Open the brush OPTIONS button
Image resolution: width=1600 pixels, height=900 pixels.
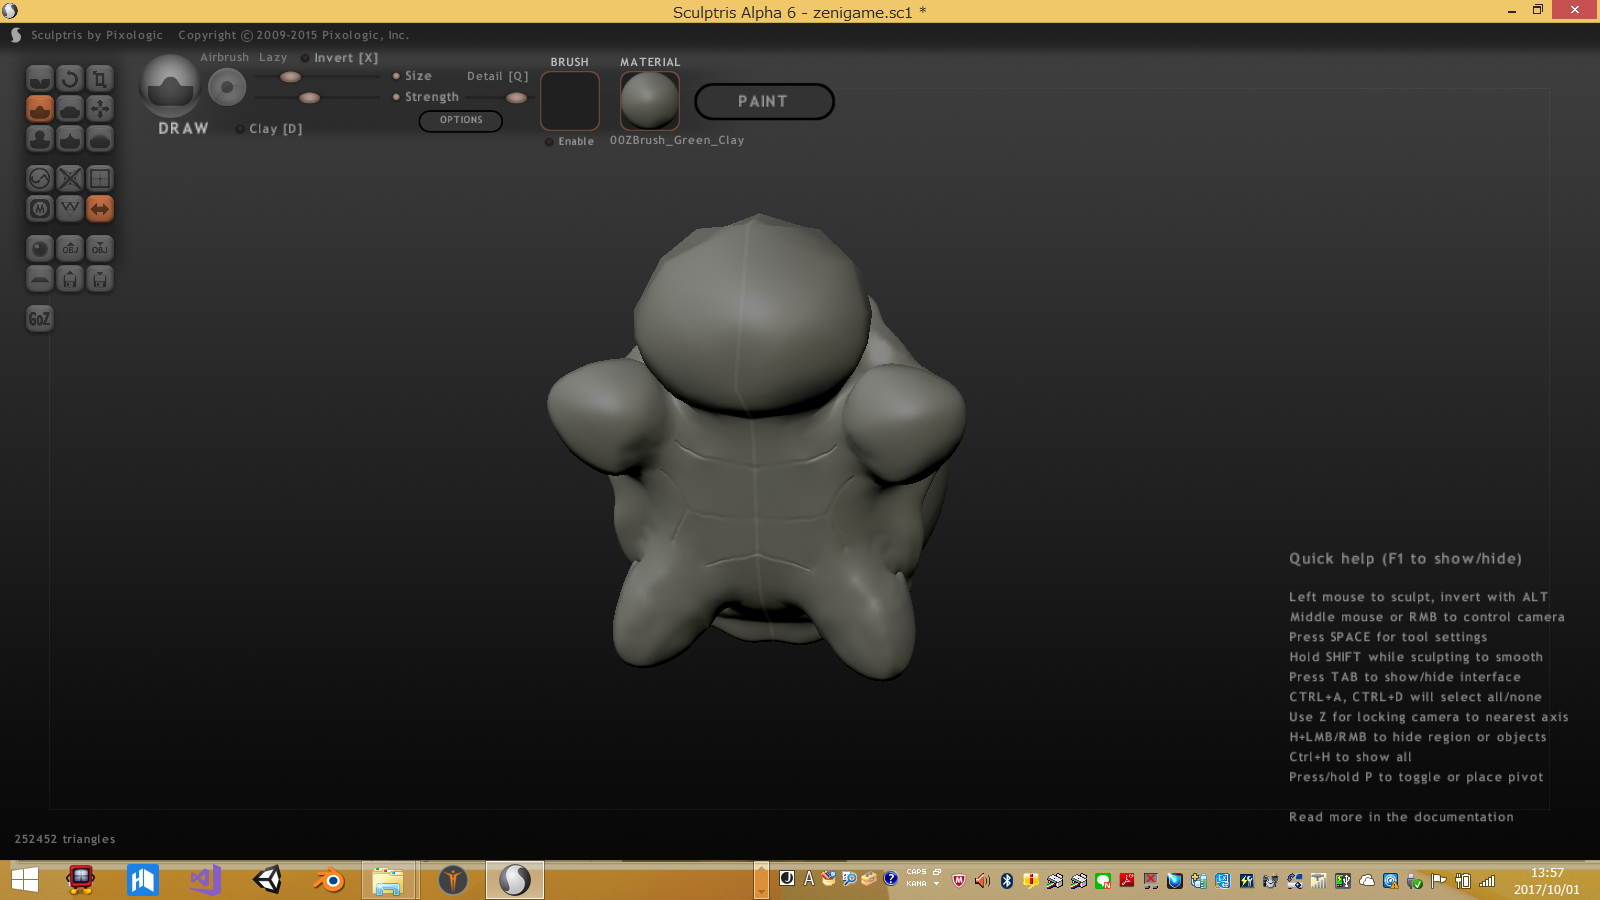tap(461, 120)
